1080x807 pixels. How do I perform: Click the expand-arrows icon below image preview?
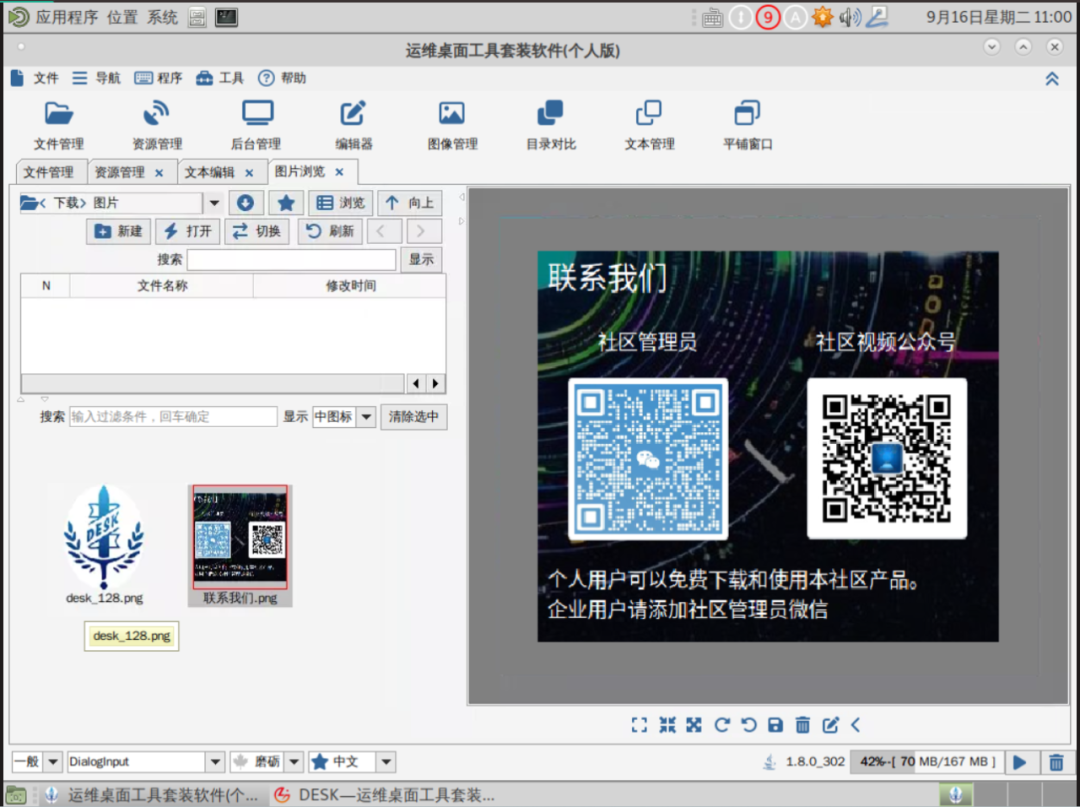pos(694,725)
